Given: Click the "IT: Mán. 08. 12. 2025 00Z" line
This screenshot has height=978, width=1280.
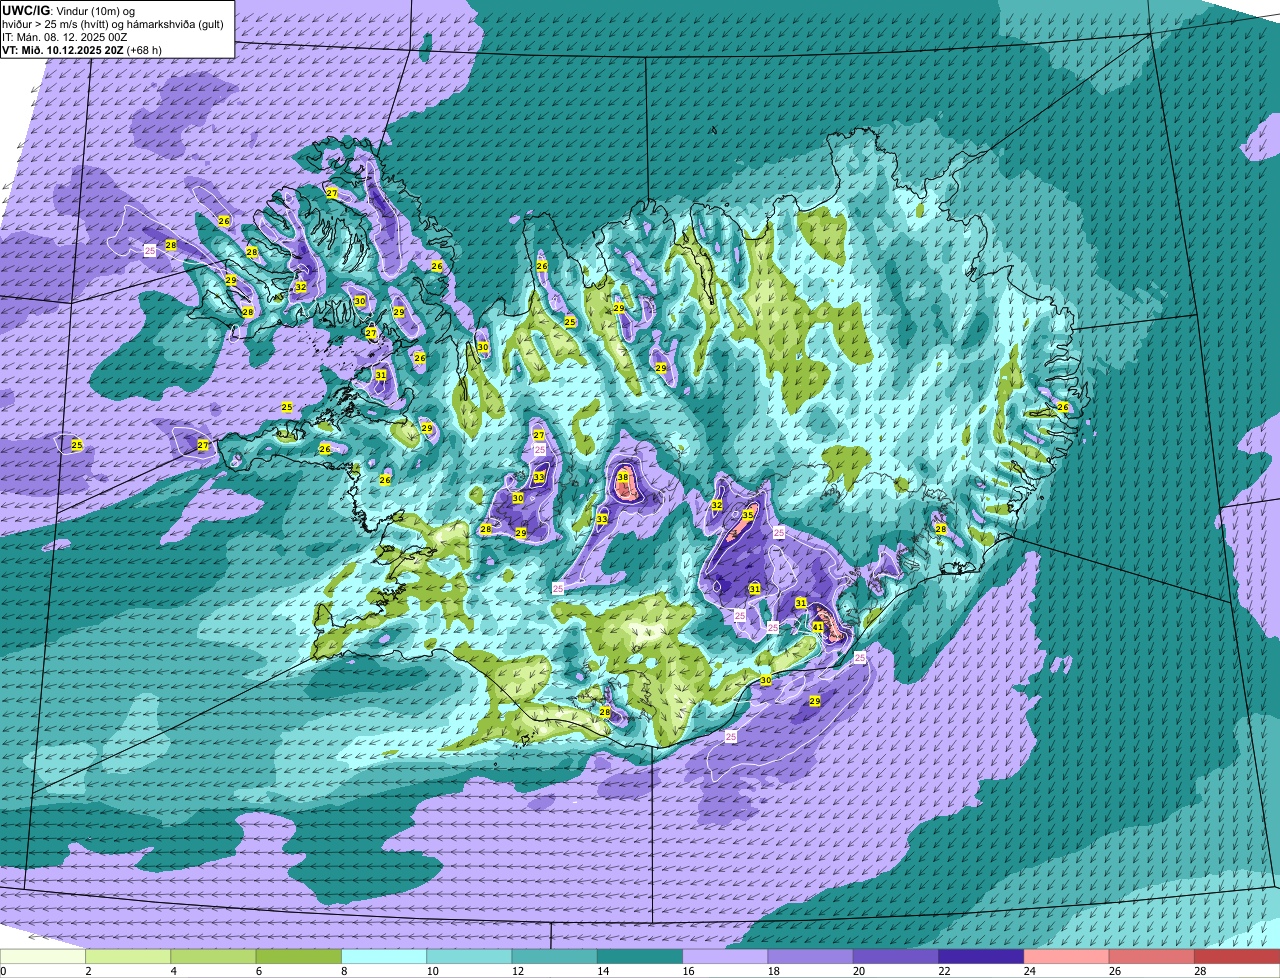Looking at the screenshot, I should 65,37.
